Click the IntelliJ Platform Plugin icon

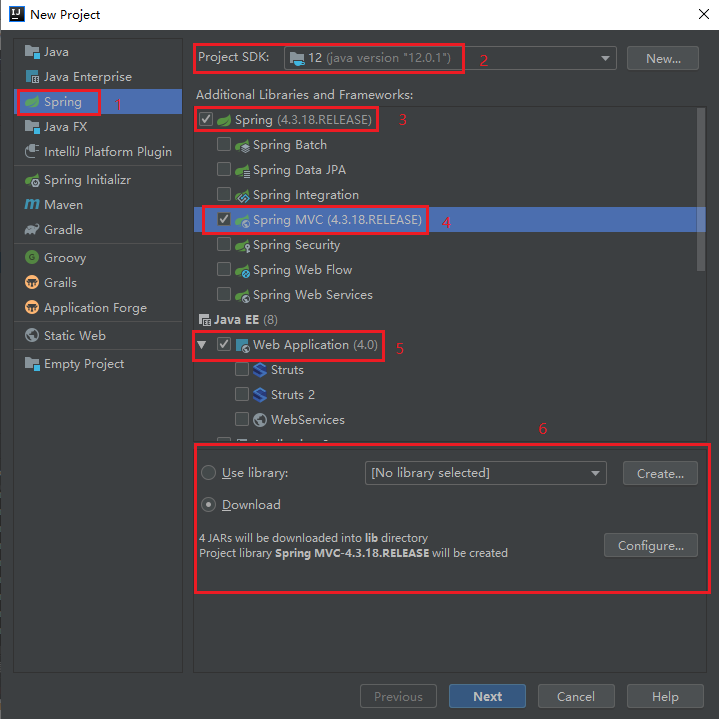click(x=32, y=151)
